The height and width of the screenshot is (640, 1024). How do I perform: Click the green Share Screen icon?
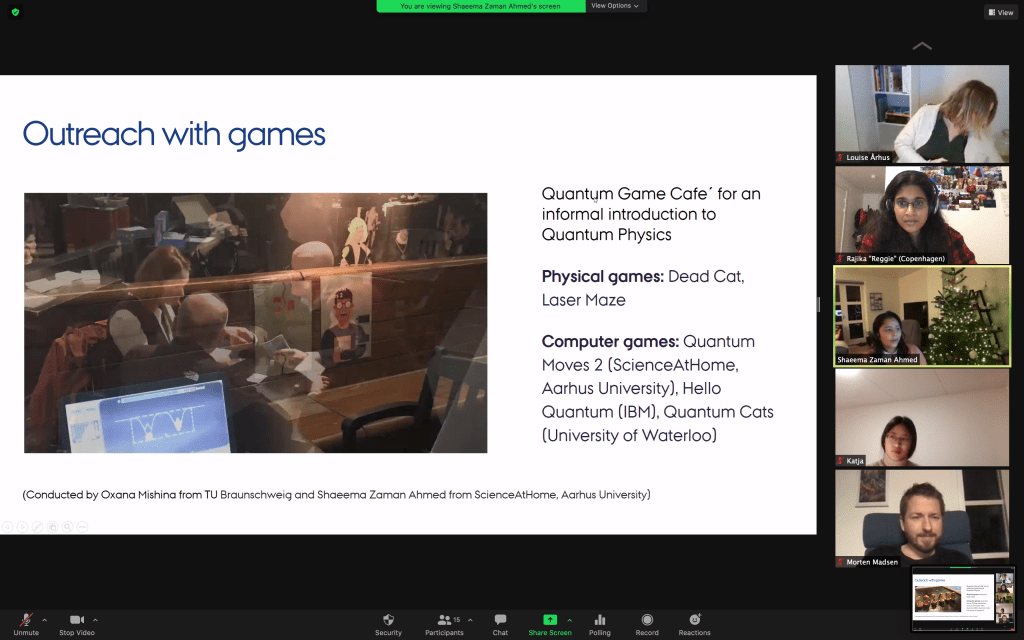[x=549, y=620]
